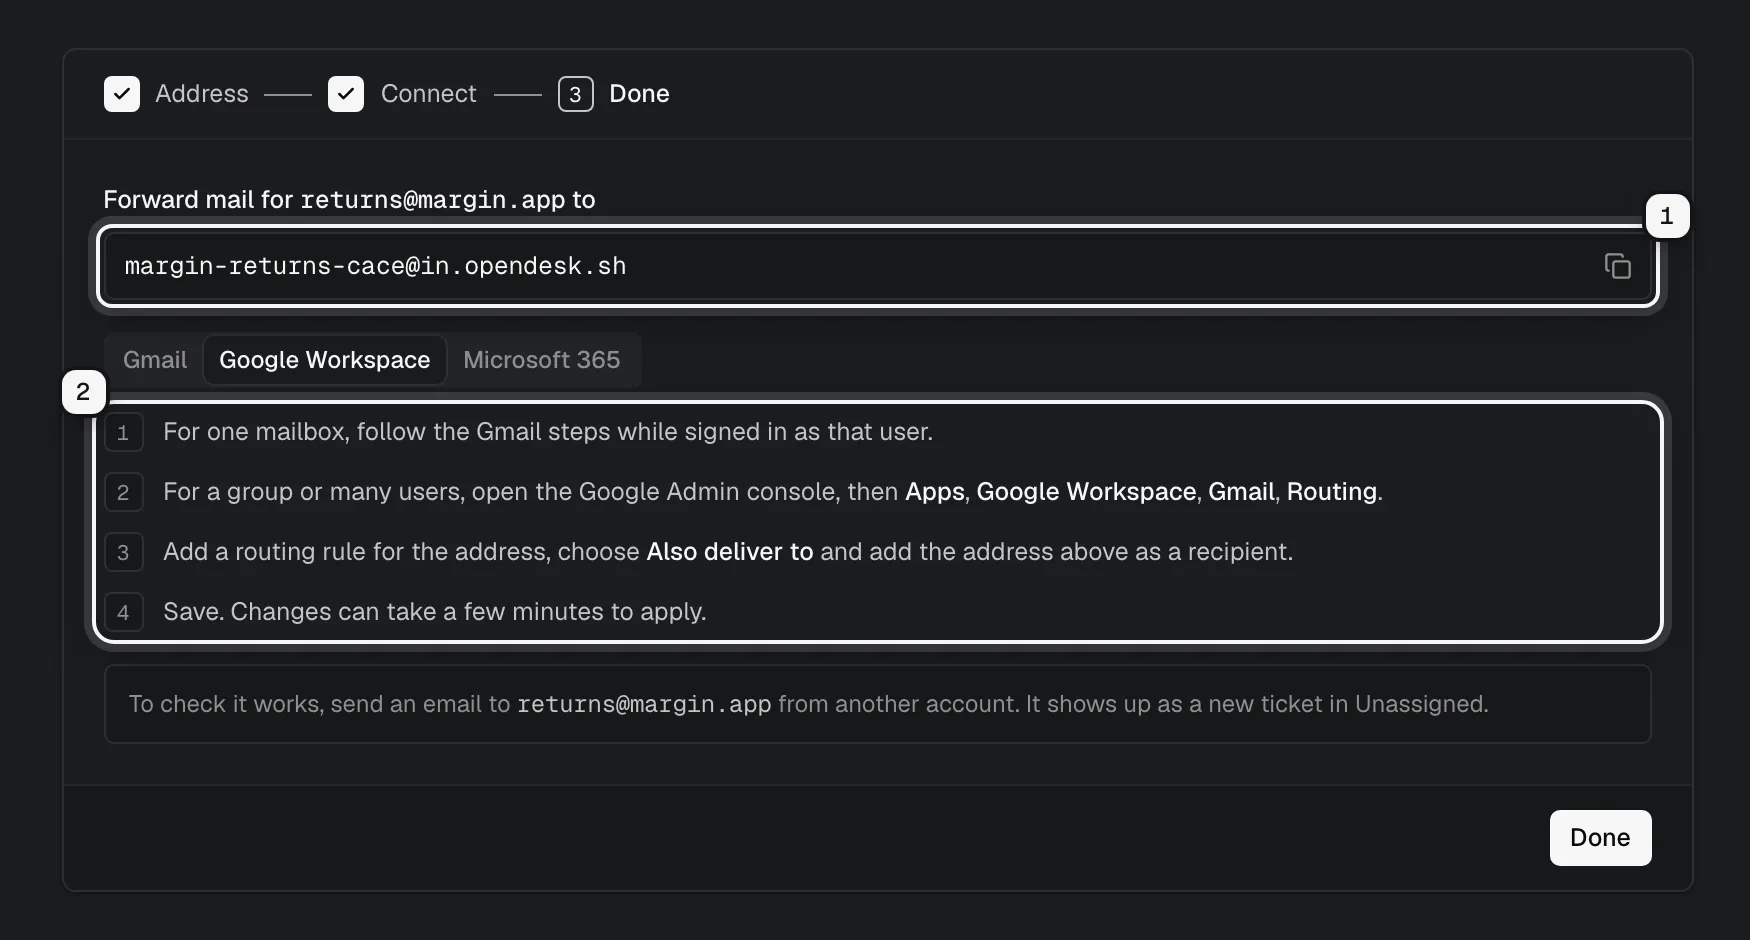Select the Google Workspace tab
The width and height of the screenshot is (1750, 940).
325,360
